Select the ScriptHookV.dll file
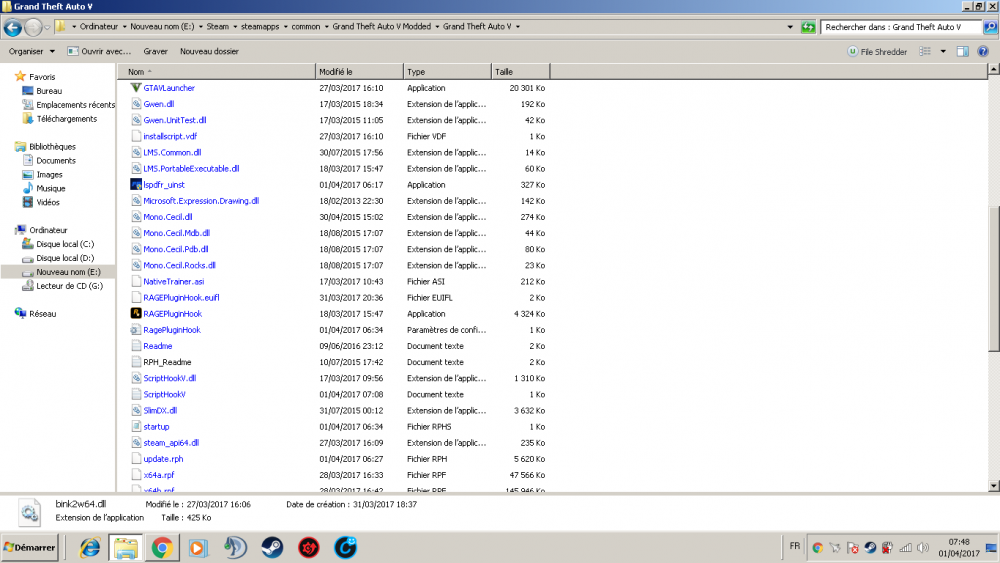Viewport: 1000px width, 563px height. pyautogui.click(x=170, y=378)
